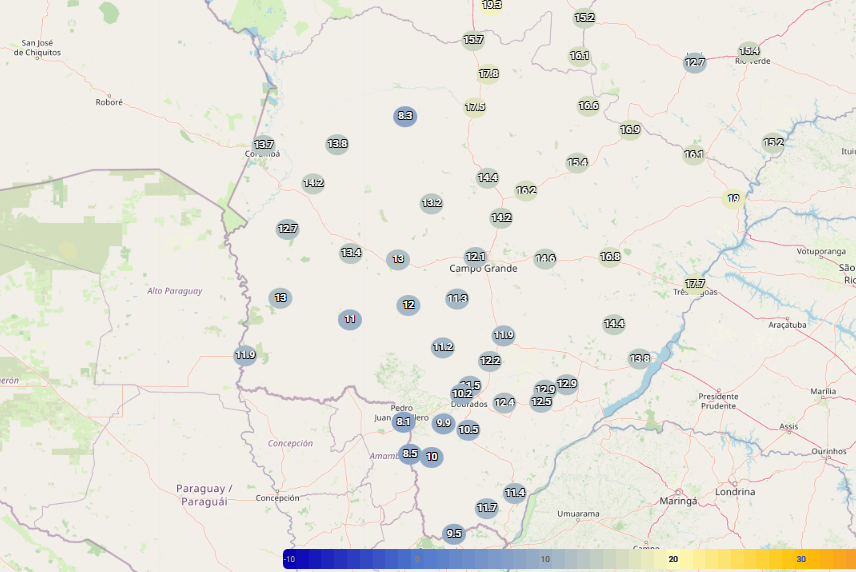Screen dimensions: 856x572
Task: Click the Paraguay / Paraguái country label
Action: click(204, 495)
